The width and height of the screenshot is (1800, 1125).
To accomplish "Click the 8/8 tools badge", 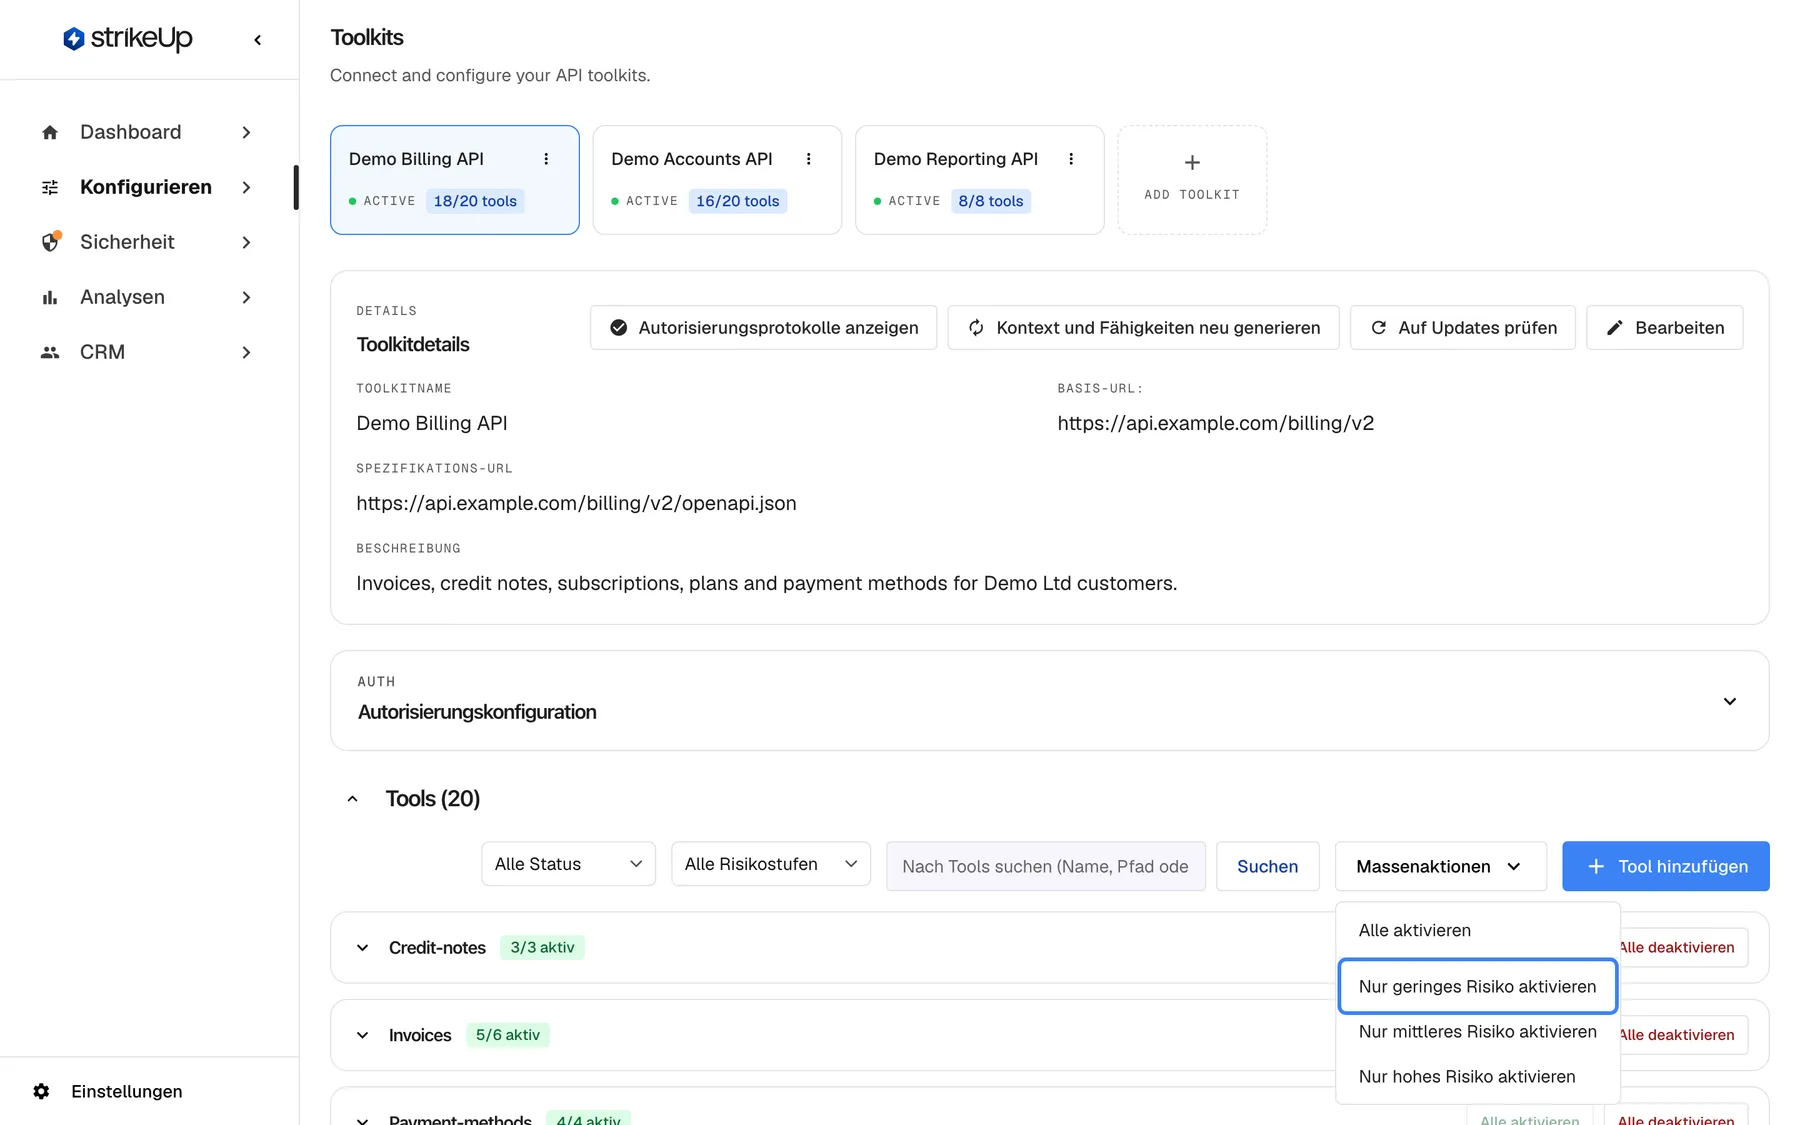I will click(x=990, y=201).
